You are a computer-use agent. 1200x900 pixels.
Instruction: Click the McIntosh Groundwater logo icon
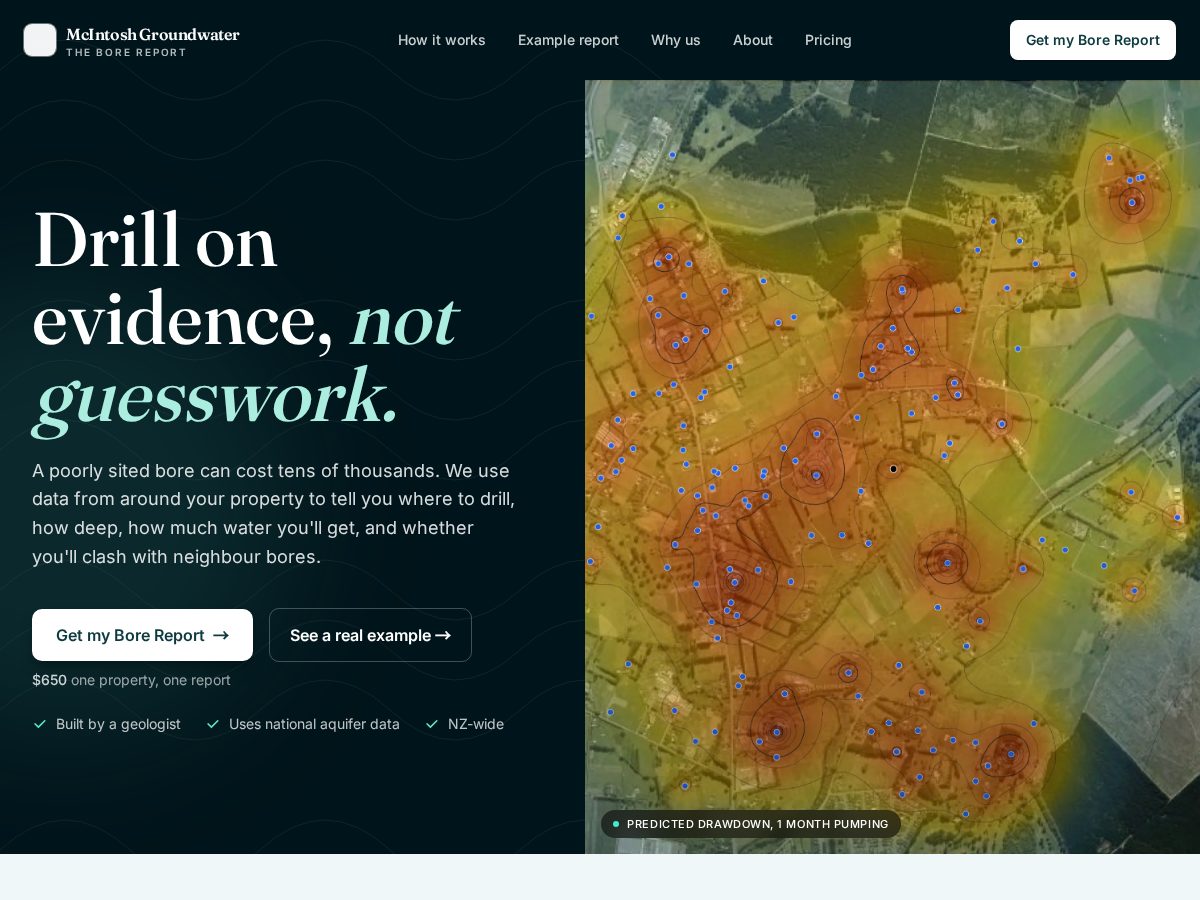tap(40, 40)
